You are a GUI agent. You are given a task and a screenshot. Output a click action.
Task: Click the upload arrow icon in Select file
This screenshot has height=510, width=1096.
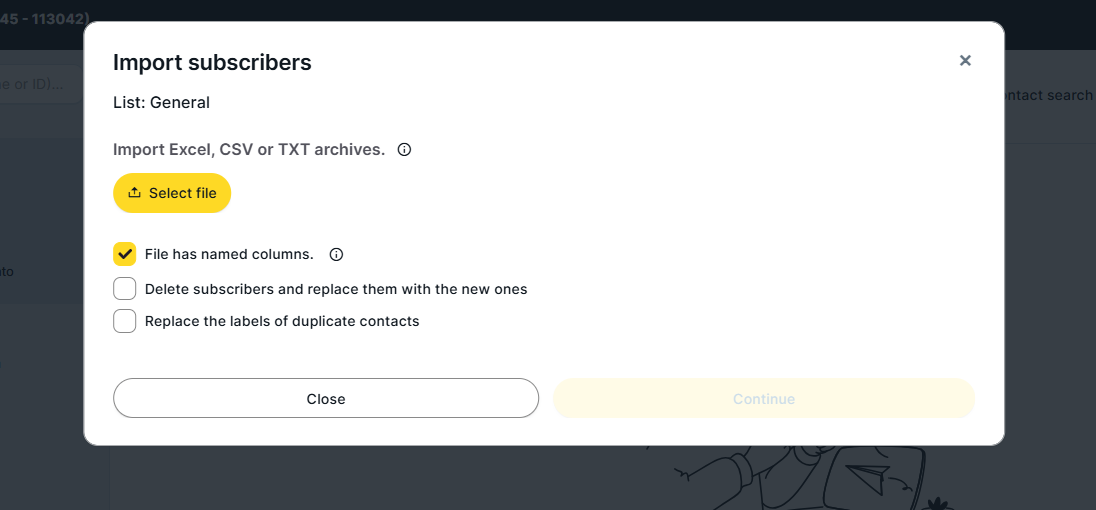tap(135, 193)
